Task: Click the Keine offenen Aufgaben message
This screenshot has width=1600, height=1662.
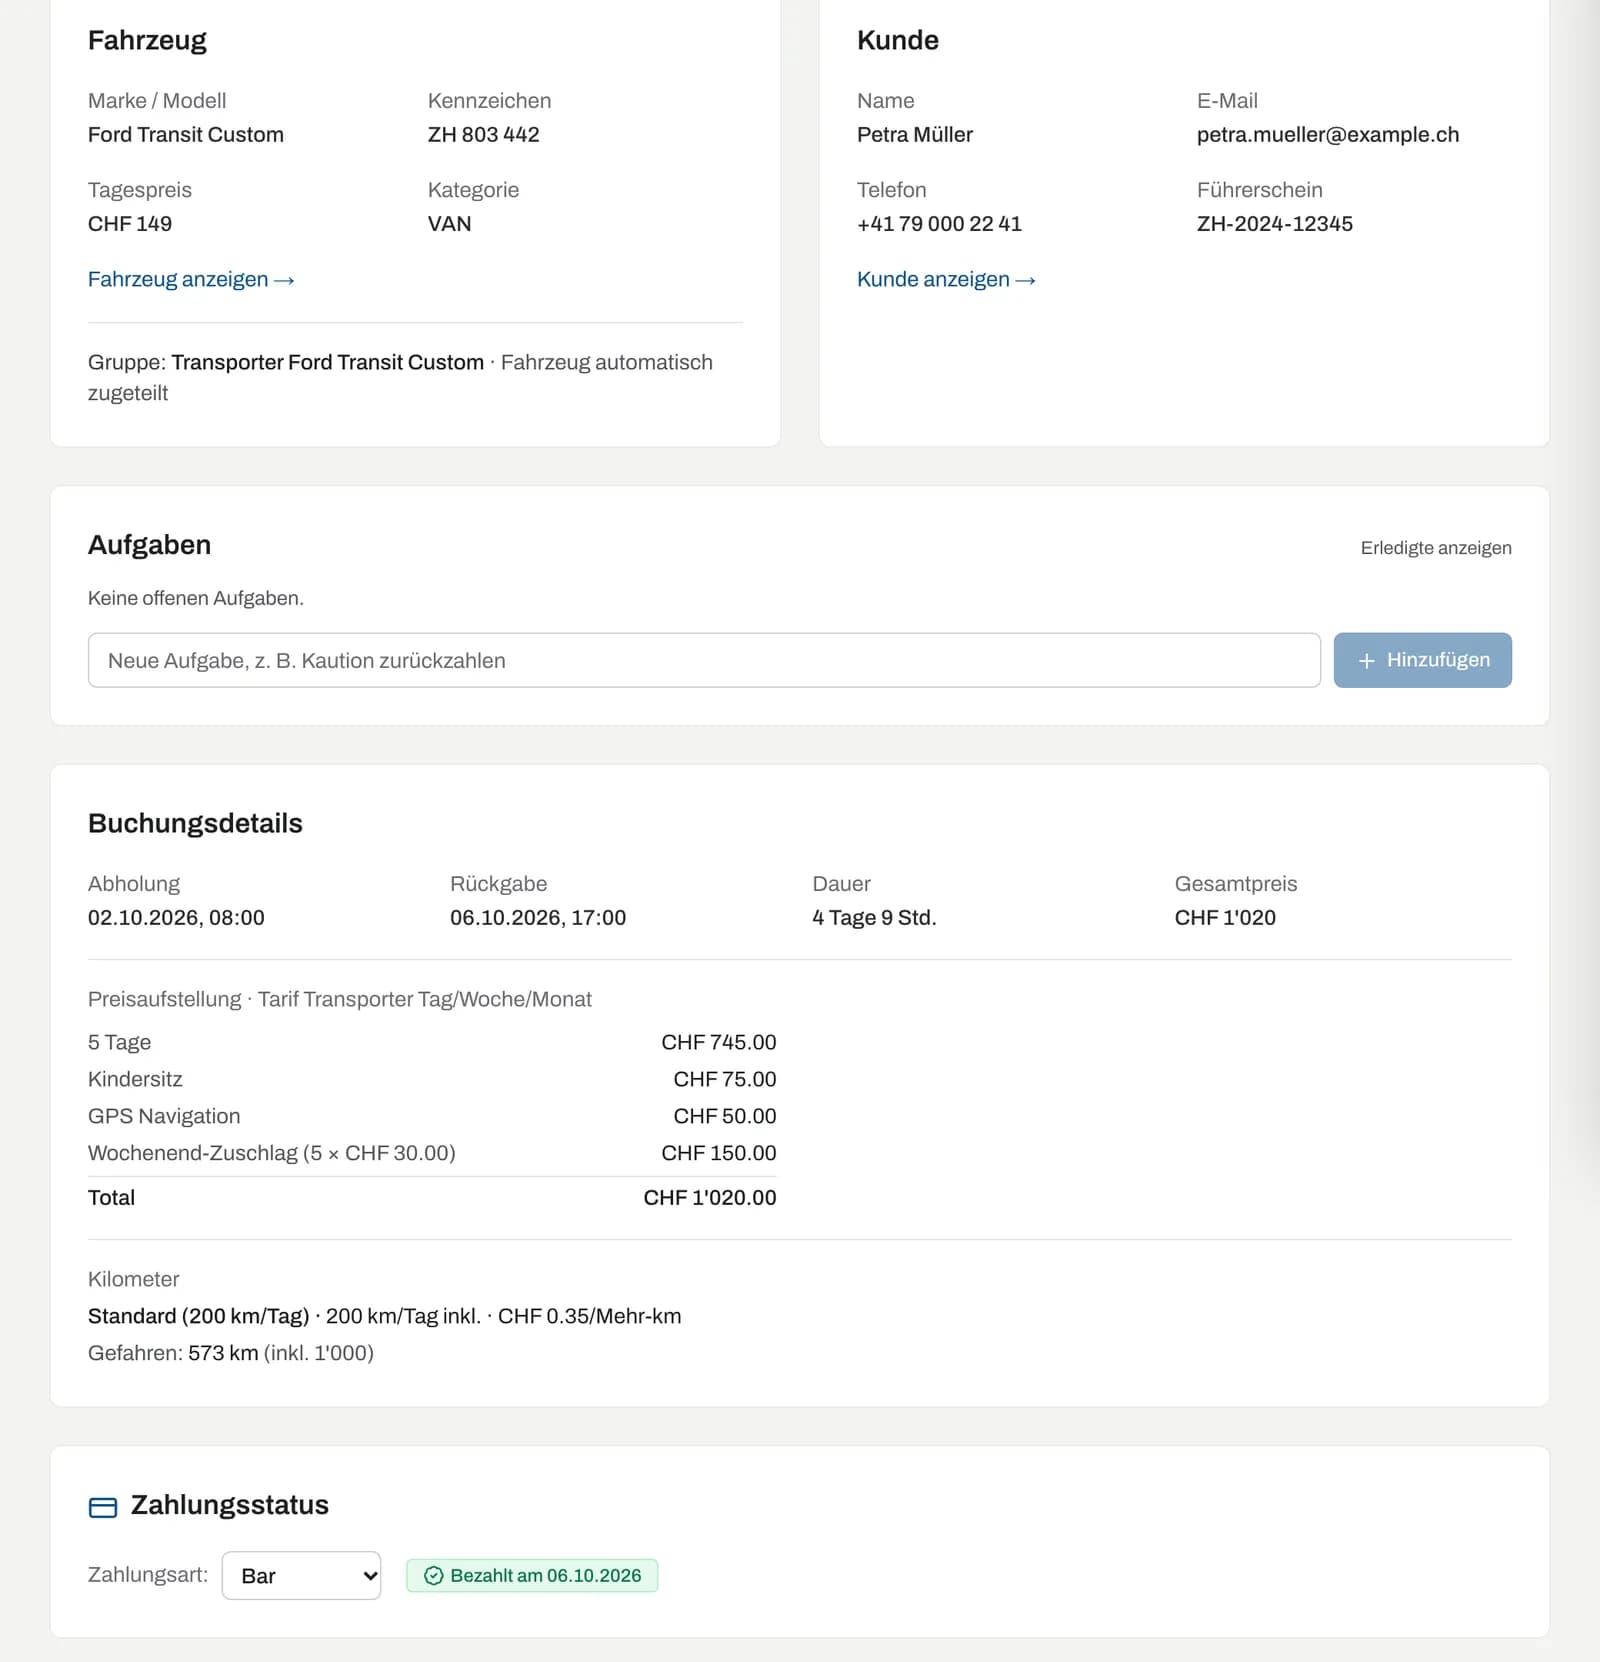Action: [x=196, y=599]
